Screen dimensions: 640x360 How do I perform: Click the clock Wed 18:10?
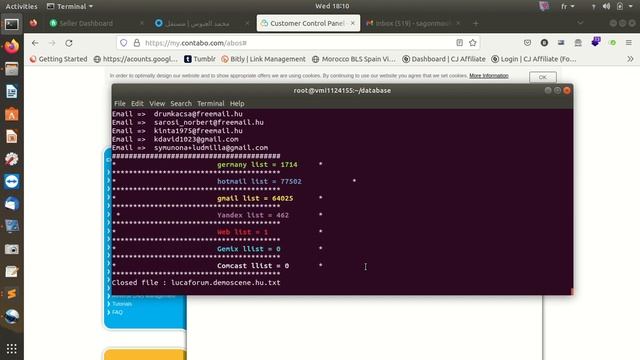332,6
